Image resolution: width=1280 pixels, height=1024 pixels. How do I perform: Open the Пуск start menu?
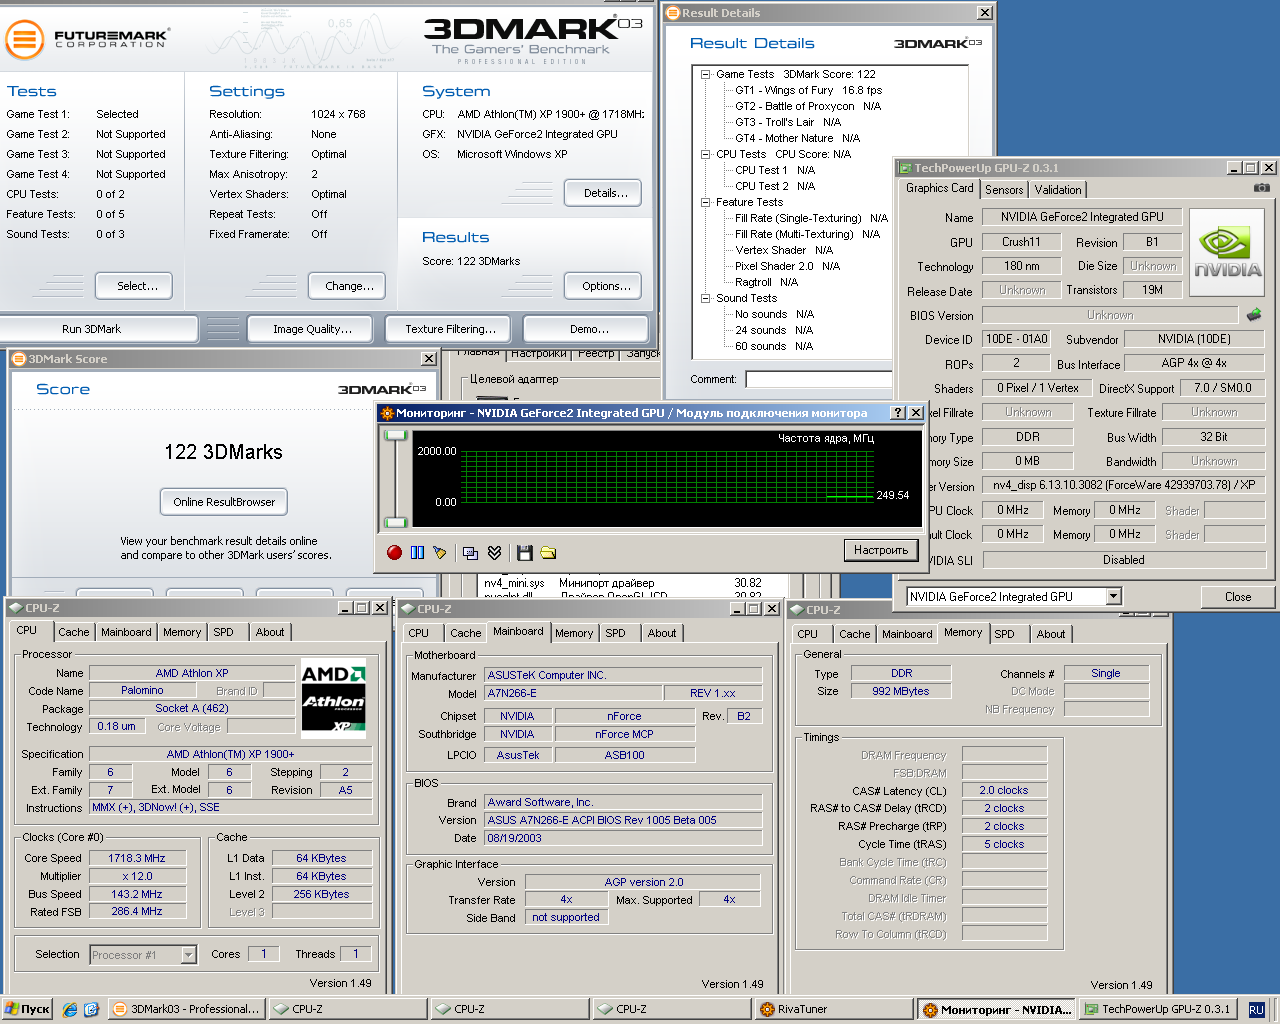(x=27, y=1009)
